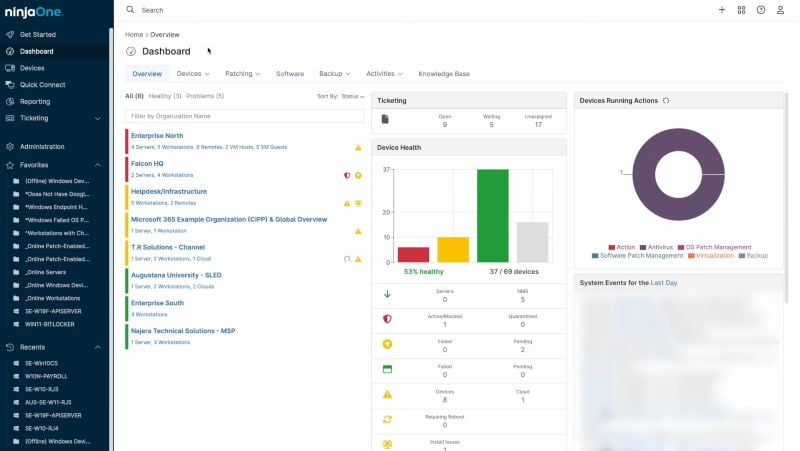Image resolution: width=800 pixels, height=451 pixels.
Task: Click the search magnifier icon
Action: point(130,10)
